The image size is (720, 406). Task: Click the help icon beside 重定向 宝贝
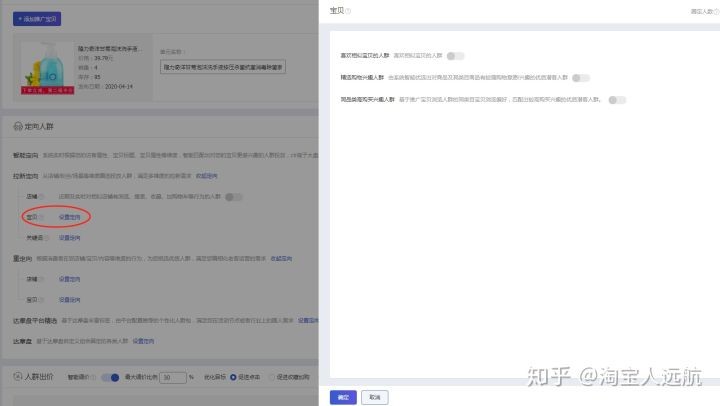(x=41, y=300)
